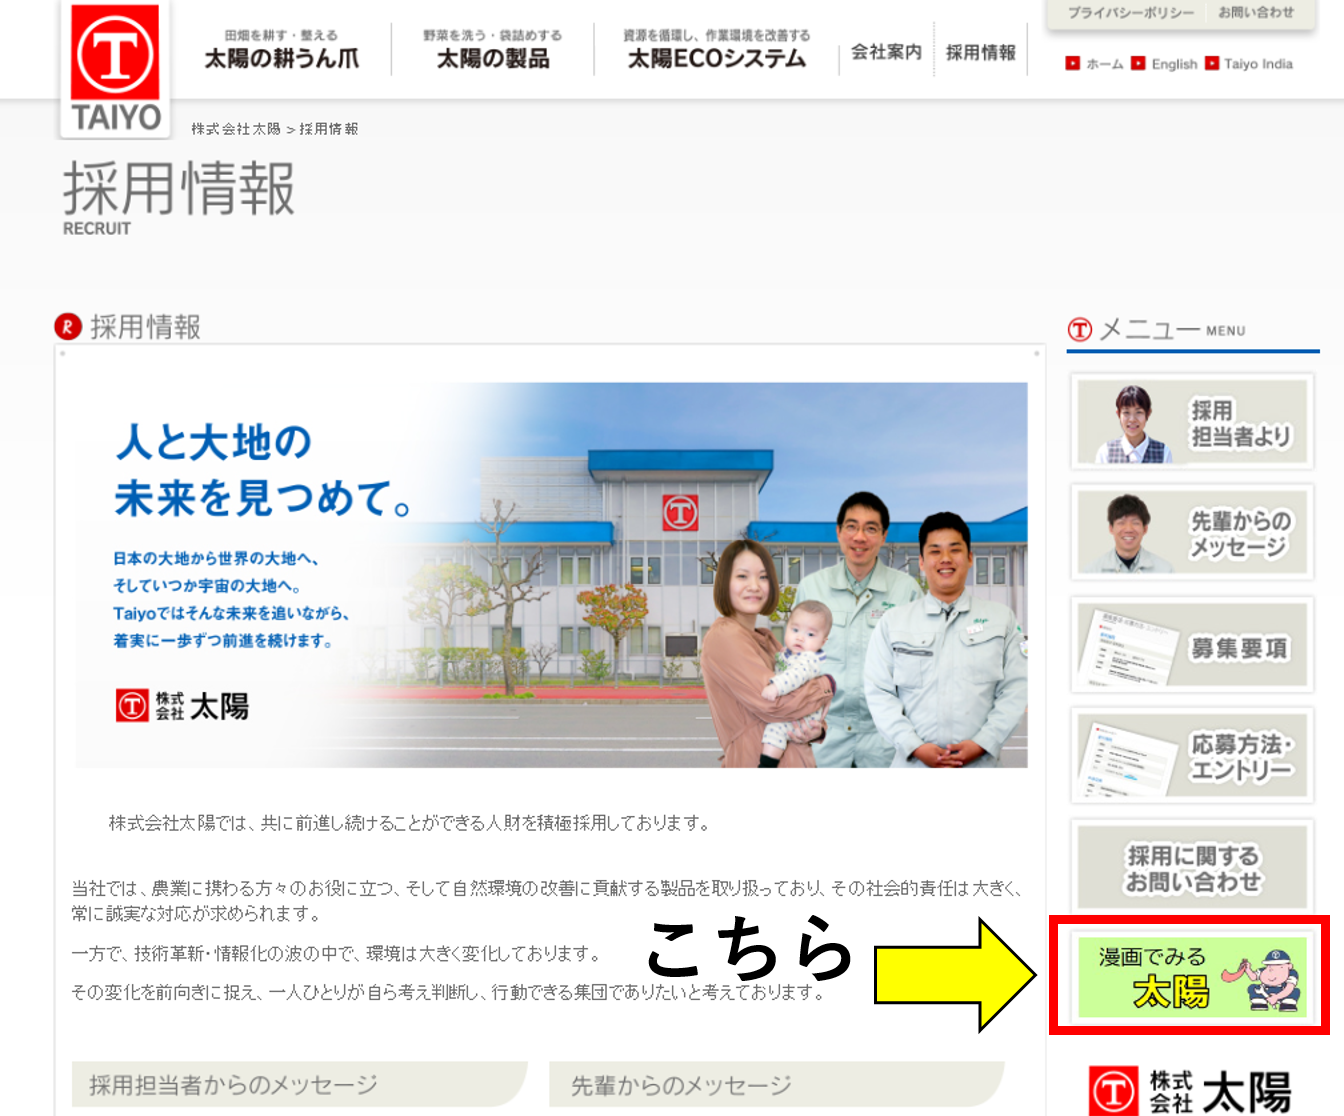This screenshot has height=1116, width=1344.
Task: Click the main recruit hero banner image
Action: tap(551, 575)
